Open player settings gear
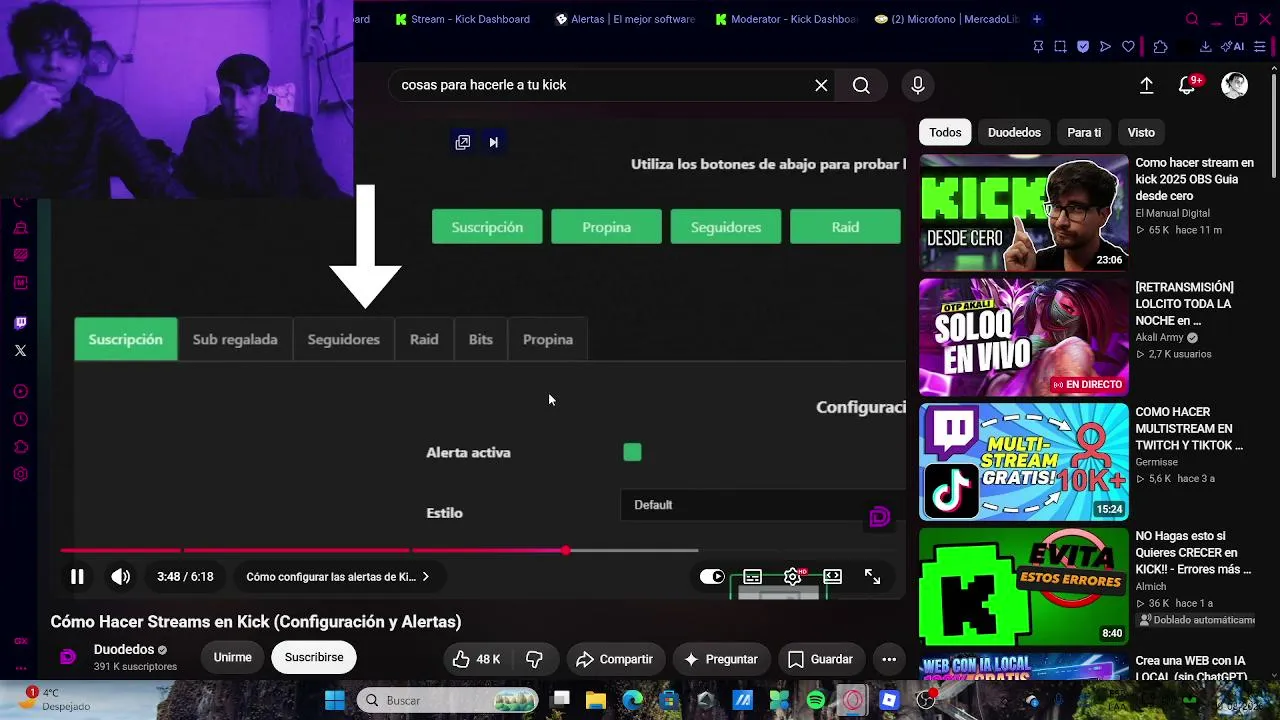Viewport: 1280px width, 720px height. click(x=793, y=577)
